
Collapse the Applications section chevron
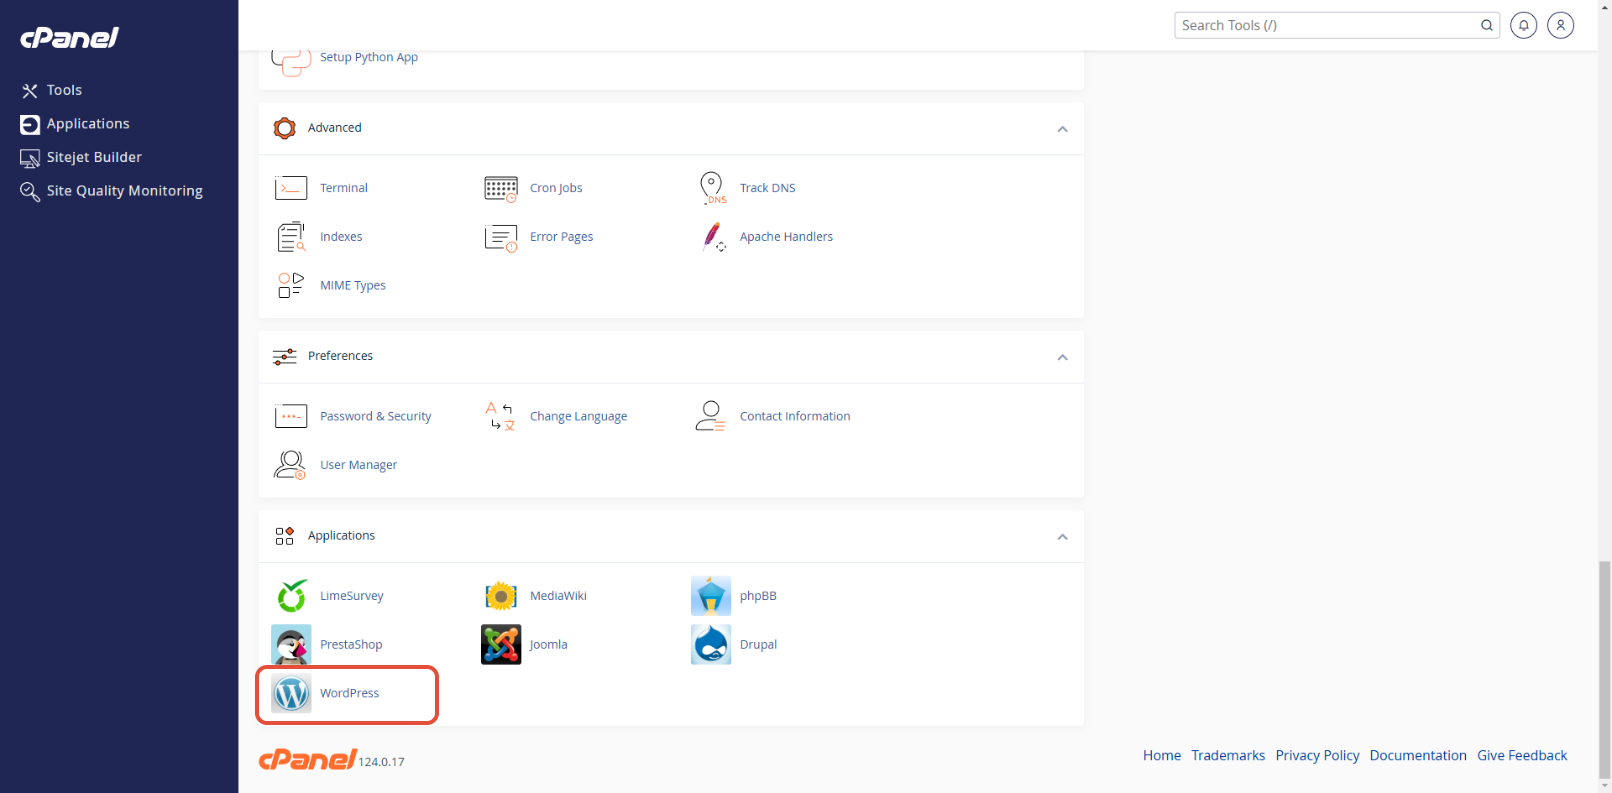coord(1062,537)
